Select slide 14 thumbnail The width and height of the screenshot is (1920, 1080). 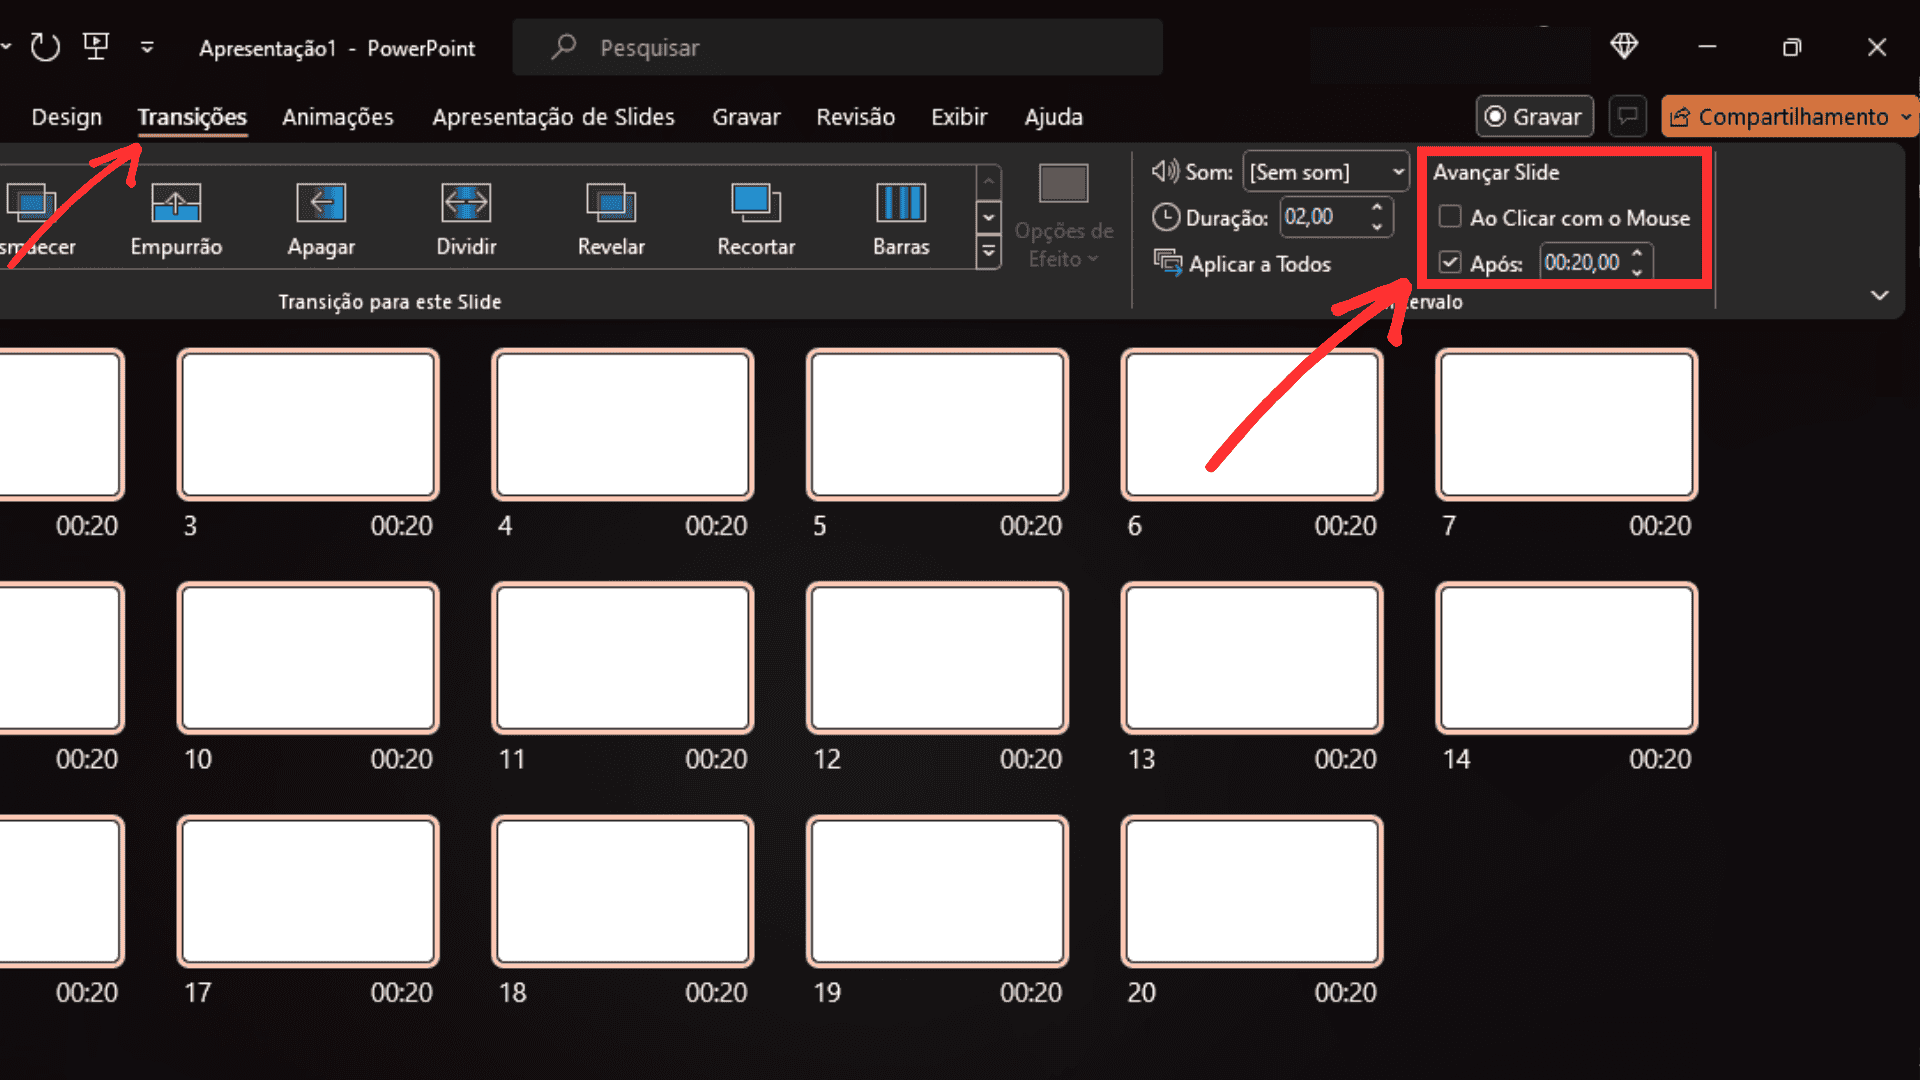[1567, 658]
